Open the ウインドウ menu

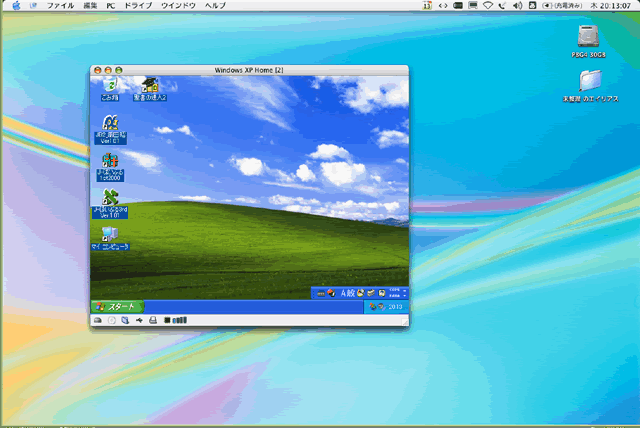coord(178,6)
